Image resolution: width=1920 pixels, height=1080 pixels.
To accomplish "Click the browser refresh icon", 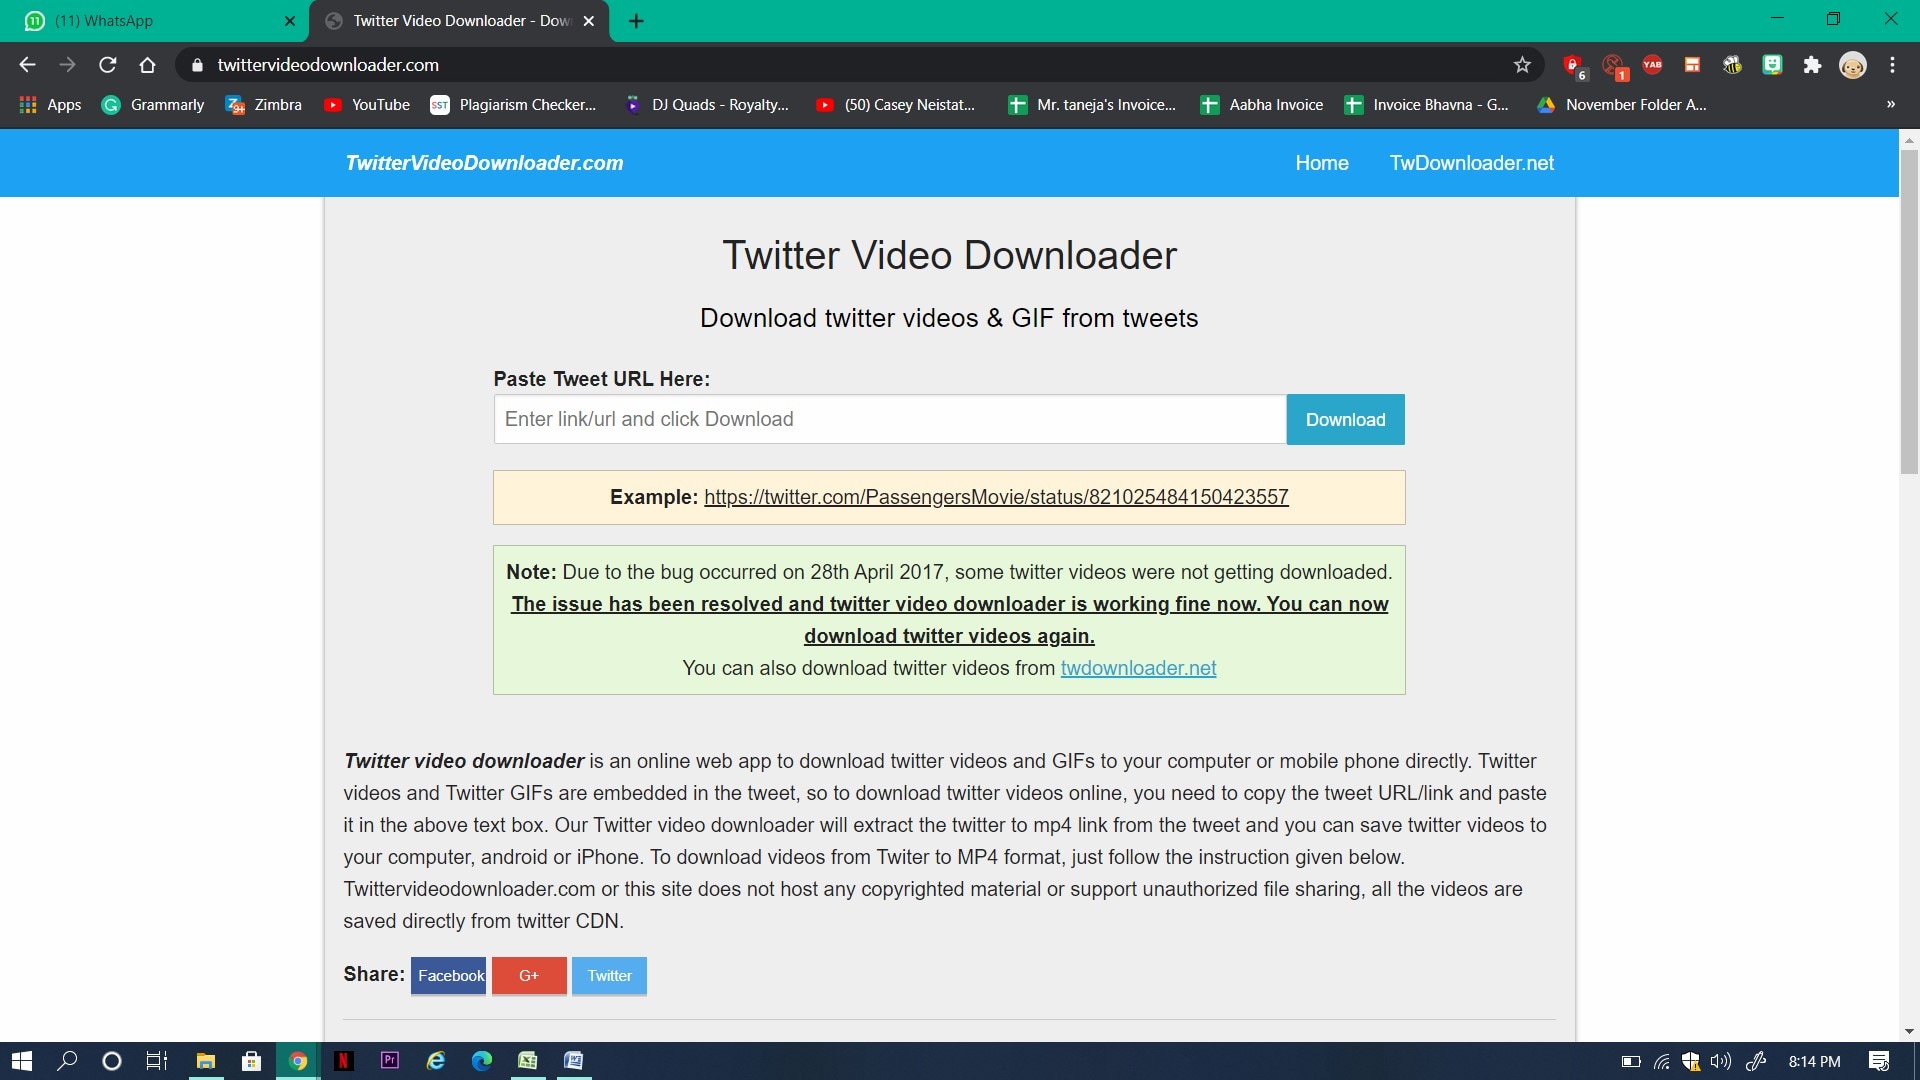I will [x=107, y=63].
